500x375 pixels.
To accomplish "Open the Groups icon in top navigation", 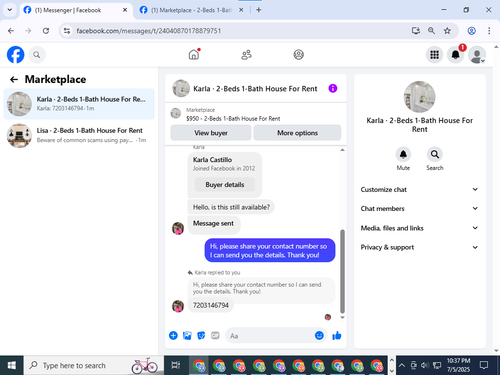I will click(298, 54).
